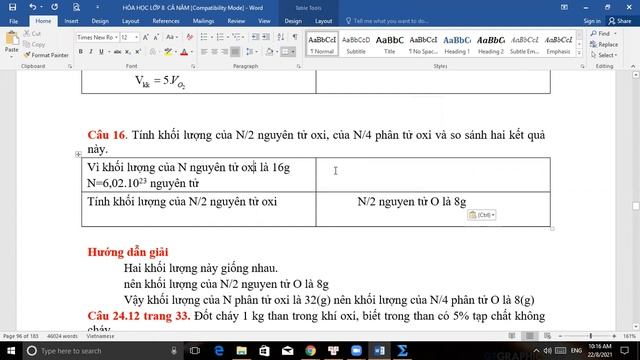Expand the bullet list dropdown arrow
The width and height of the screenshot is (640, 360).
pos(212,37)
